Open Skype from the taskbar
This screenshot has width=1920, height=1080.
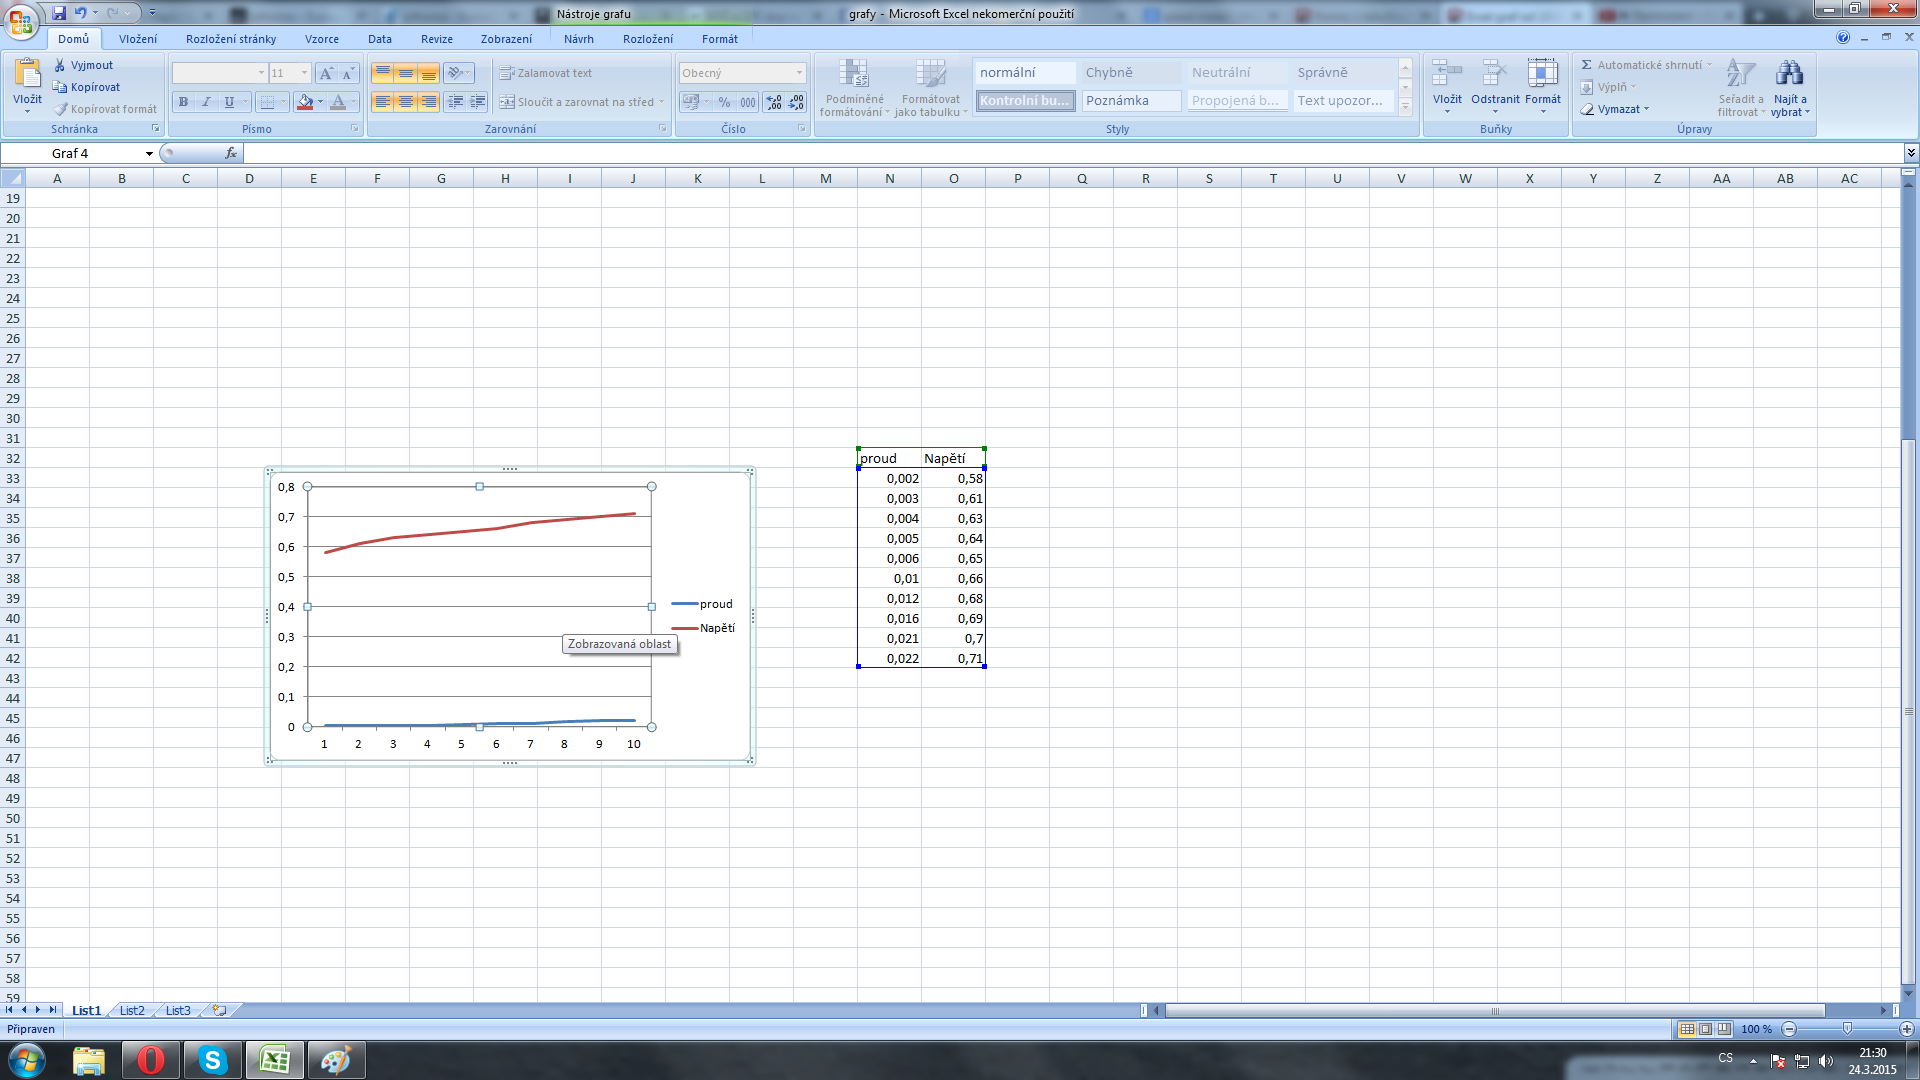click(213, 1060)
